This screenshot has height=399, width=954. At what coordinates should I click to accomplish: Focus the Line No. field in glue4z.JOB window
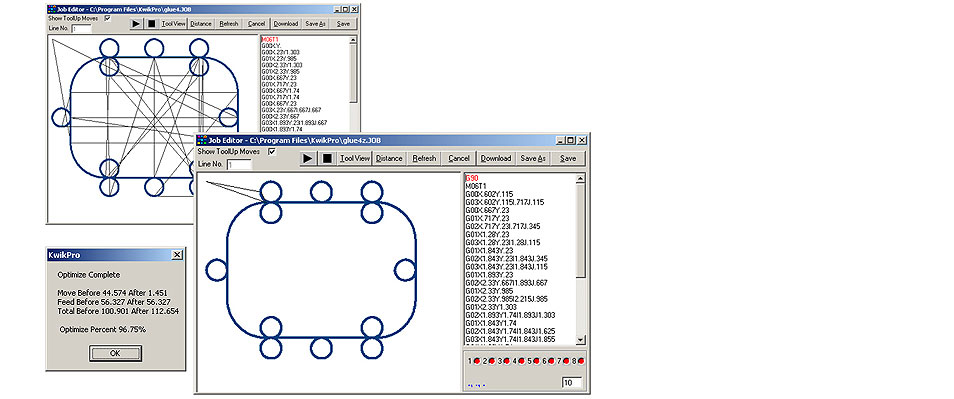238,164
